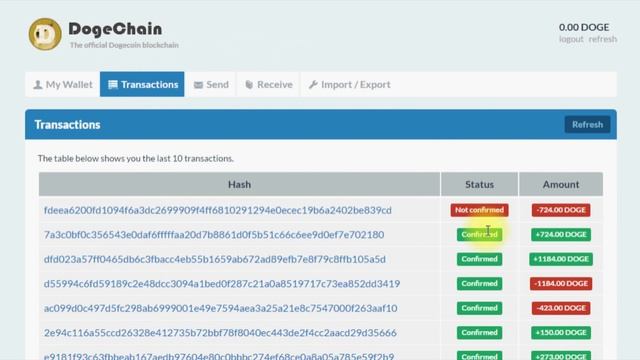The width and height of the screenshot is (640, 360).
Task: Click the My Wallet person icon
Action: [38, 84]
